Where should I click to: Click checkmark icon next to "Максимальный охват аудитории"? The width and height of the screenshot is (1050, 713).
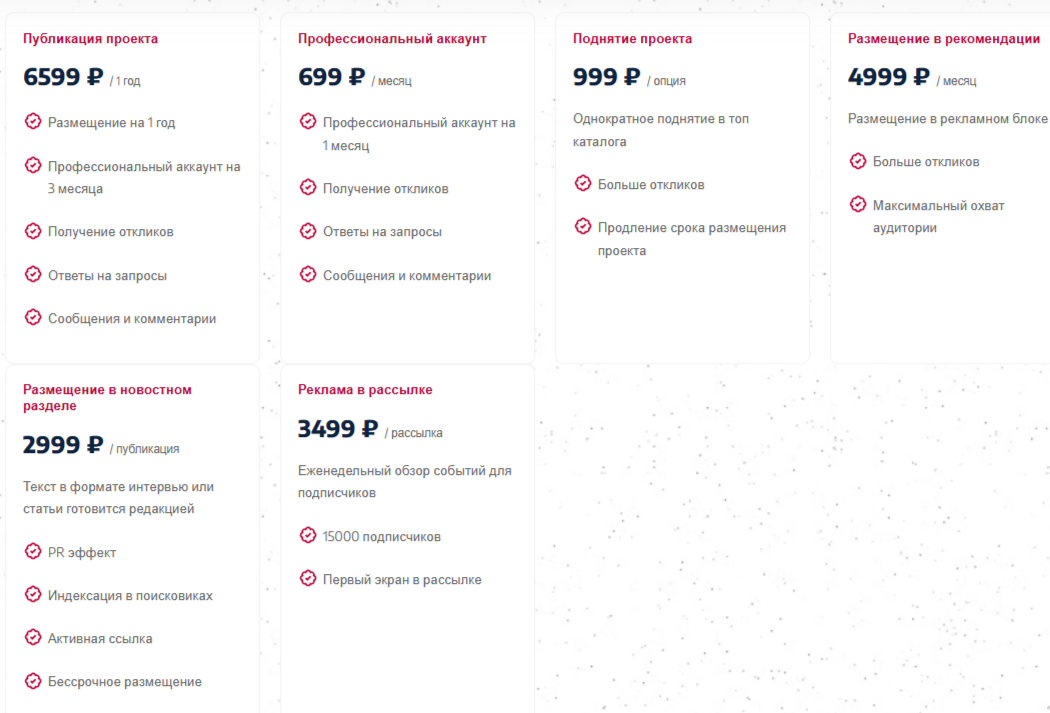[858, 205]
